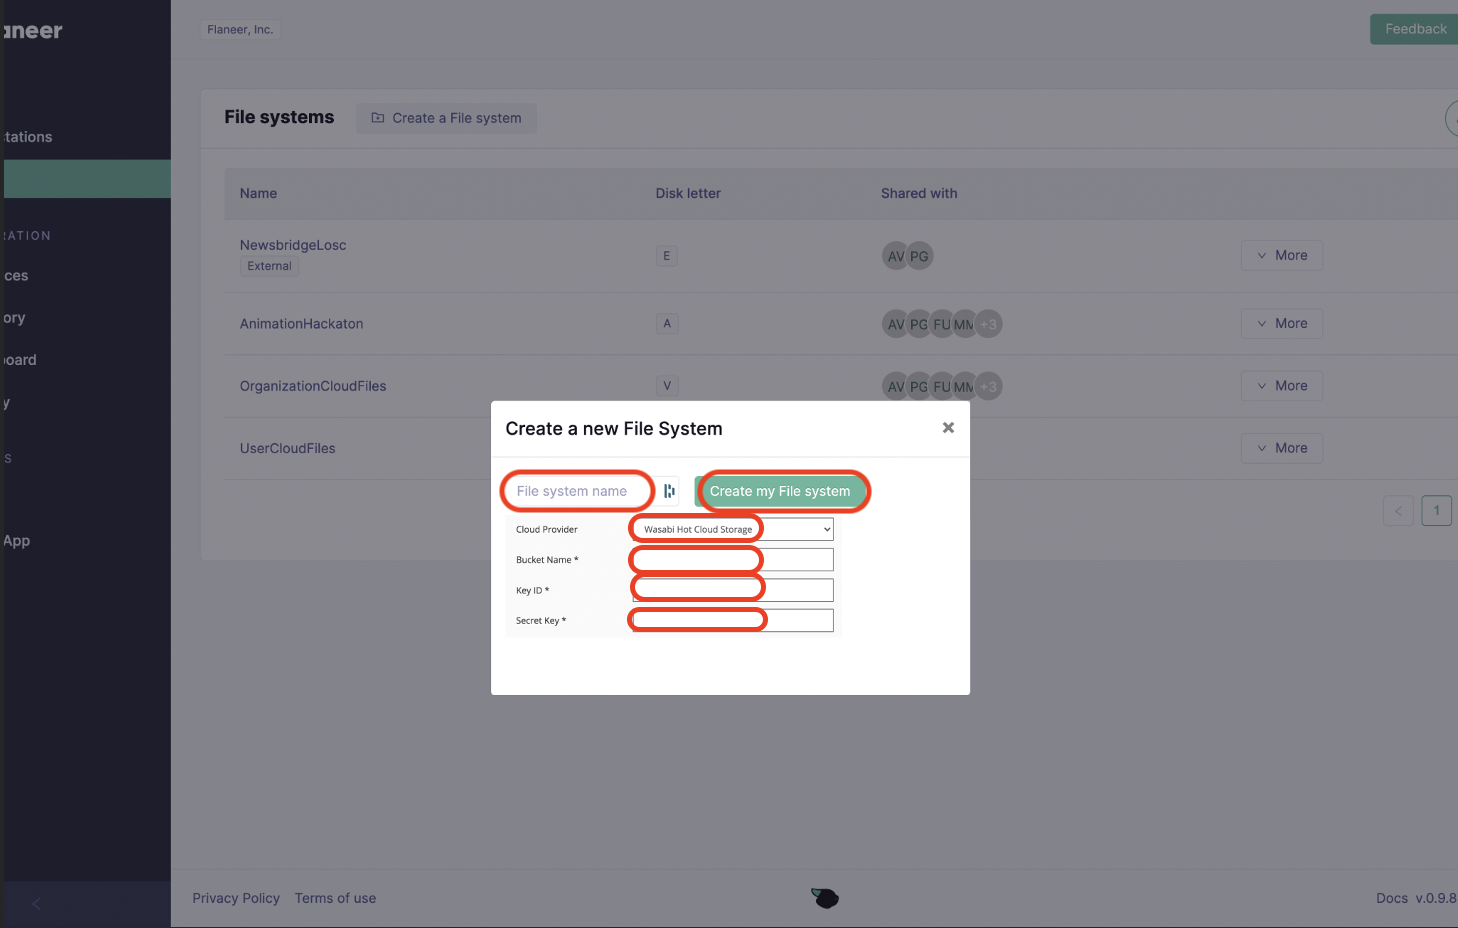Open the Cloud Provider dropdown

click(x=733, y=529)
